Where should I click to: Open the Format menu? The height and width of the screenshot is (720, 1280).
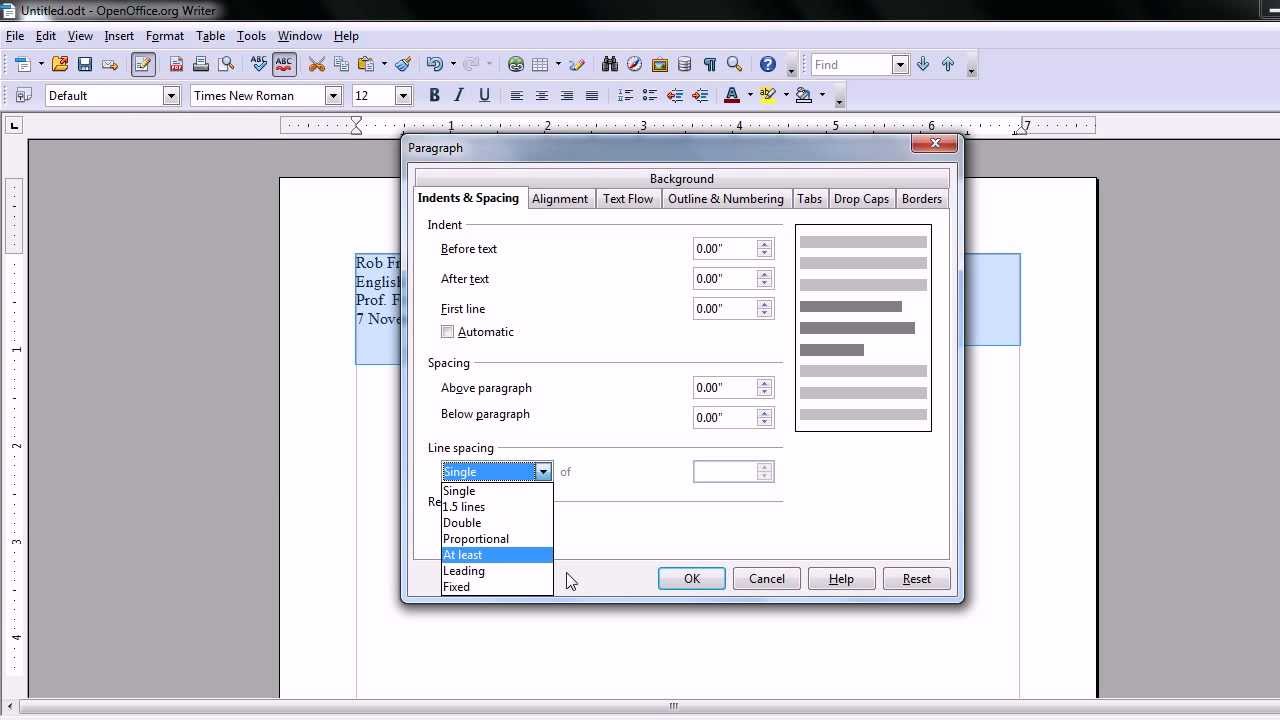[164, 36]
